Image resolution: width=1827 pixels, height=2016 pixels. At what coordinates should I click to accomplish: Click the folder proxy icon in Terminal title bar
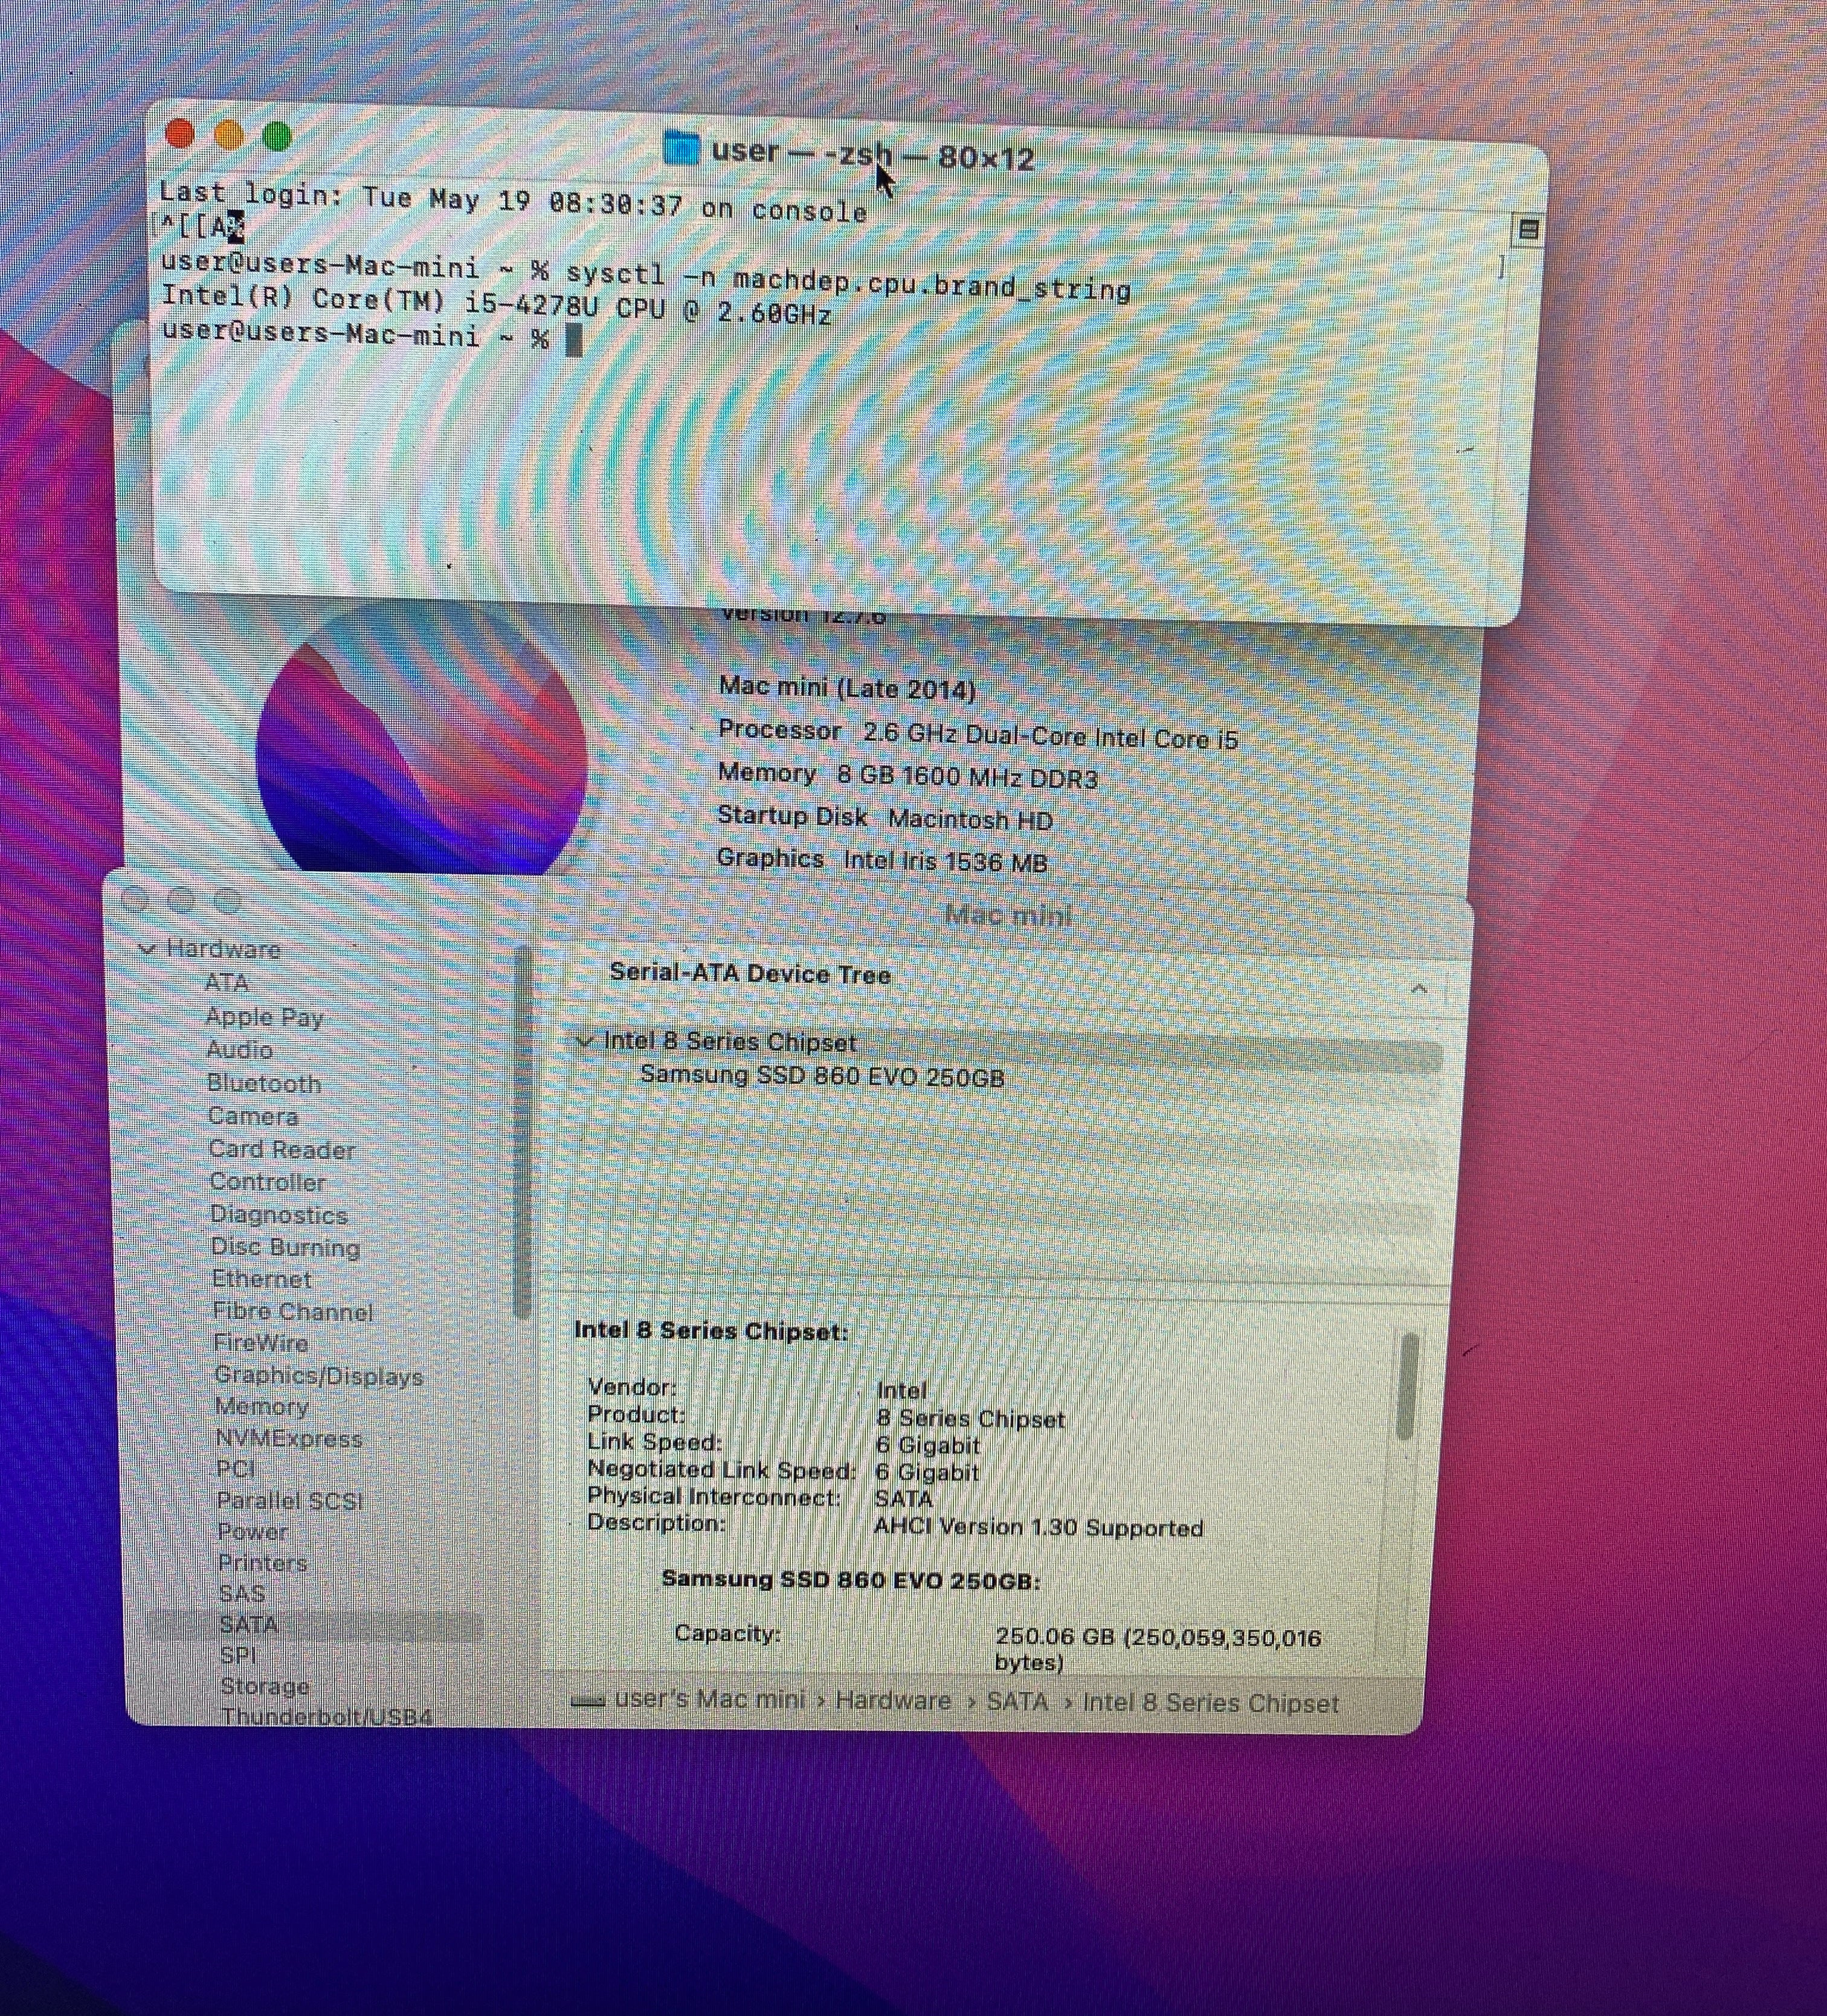point(681,148)
